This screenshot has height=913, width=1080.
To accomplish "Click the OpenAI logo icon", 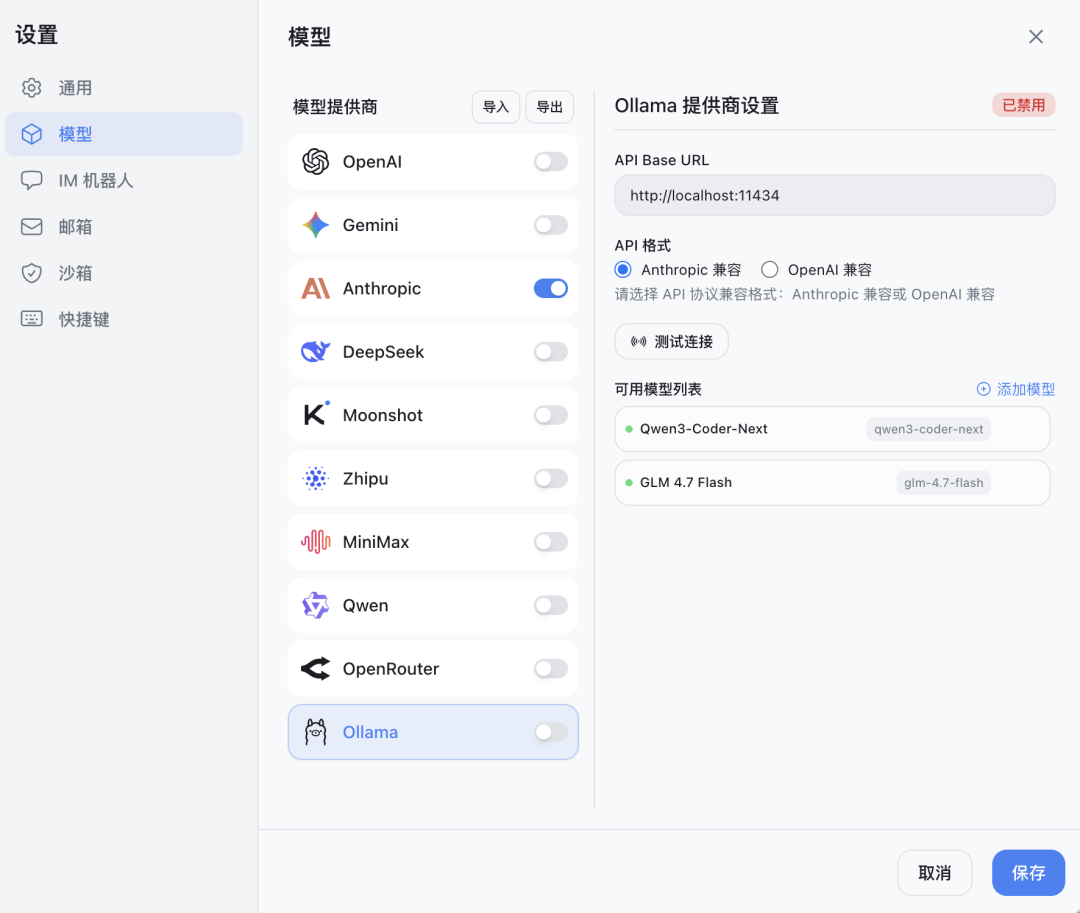I will click(315, 162).
